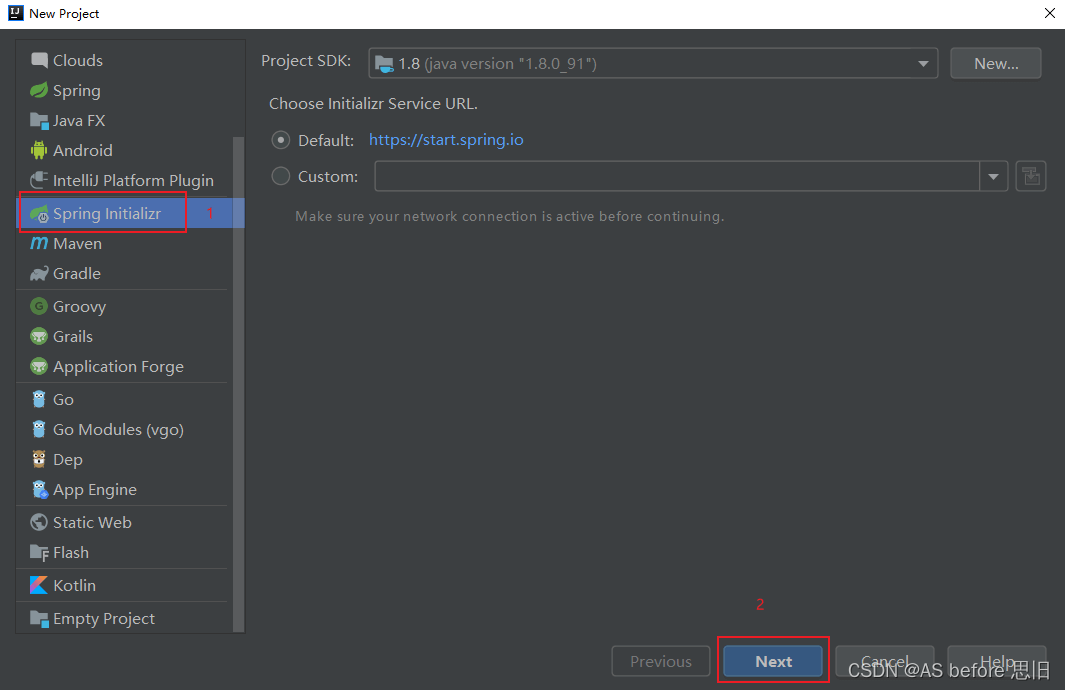Click the Go Modules (vgo) icon
This screenshot has height=690, width=1065.
(39, 429)
